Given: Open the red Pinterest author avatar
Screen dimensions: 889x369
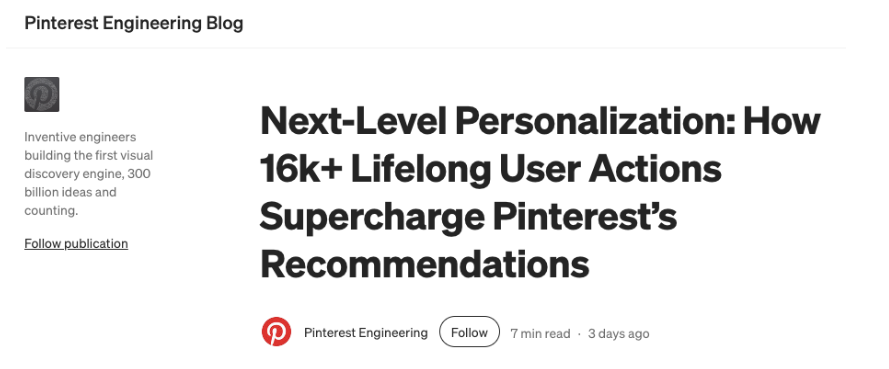Looking at the screenshot, I should [x=276, y=332].
